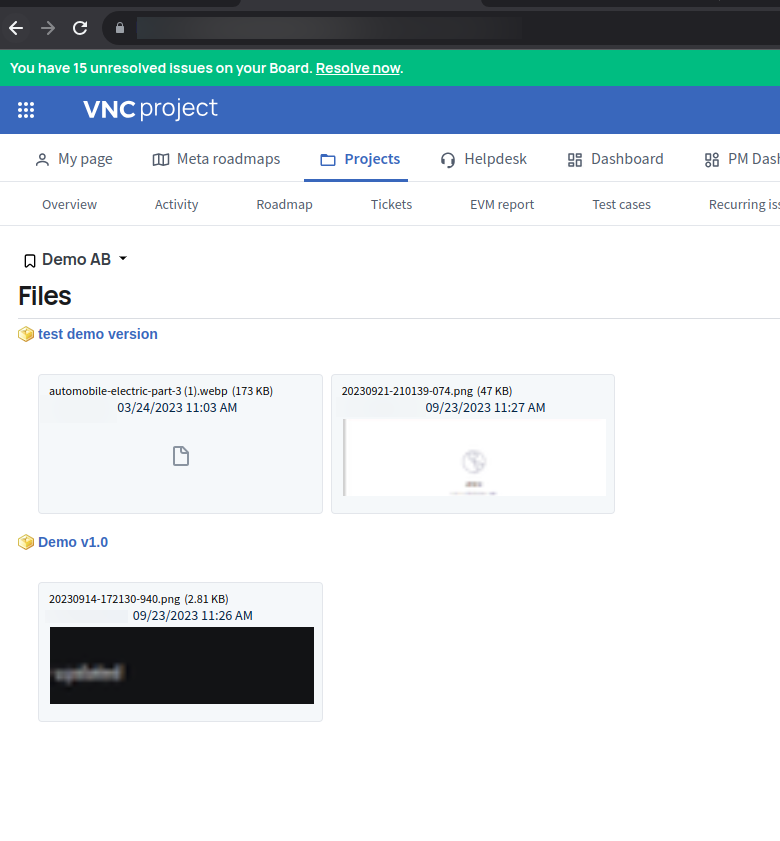Select the Tickets submenu item
This screenshot has width=780, height=841.
[391, 204]
